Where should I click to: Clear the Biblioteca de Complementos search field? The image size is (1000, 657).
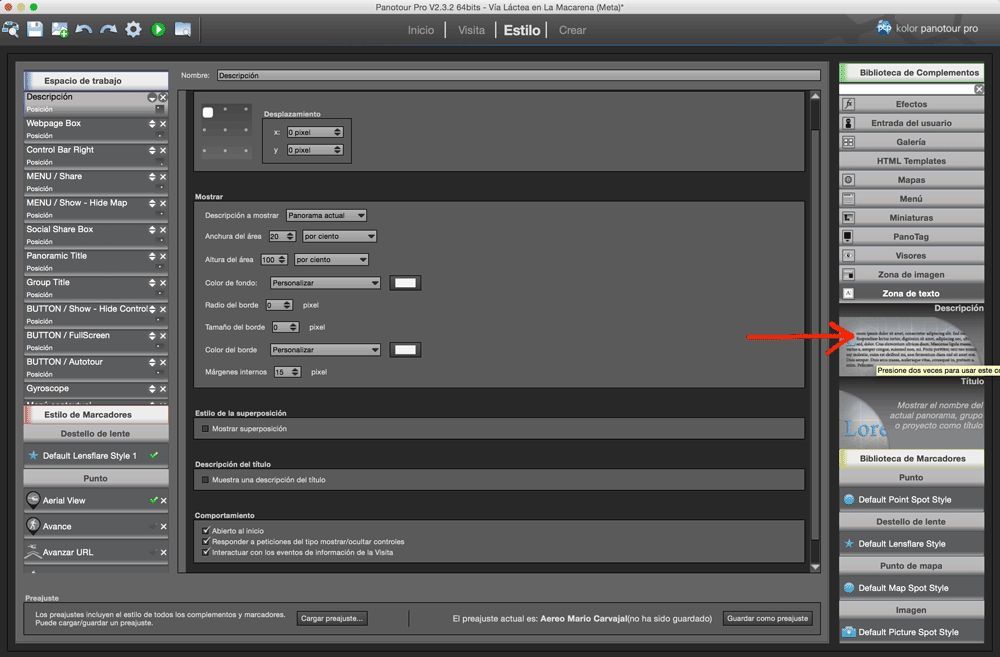point(979,89)
